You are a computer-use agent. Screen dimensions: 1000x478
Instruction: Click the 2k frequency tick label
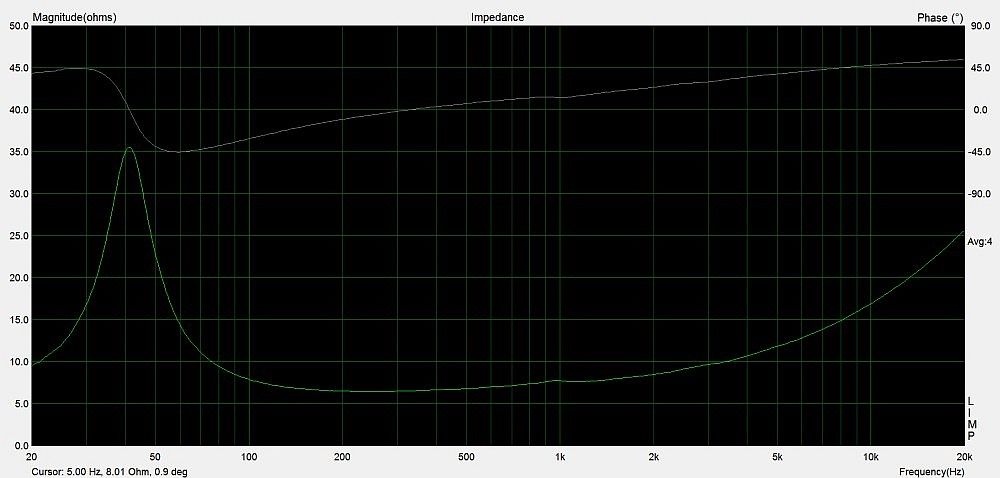coord(653,457)
